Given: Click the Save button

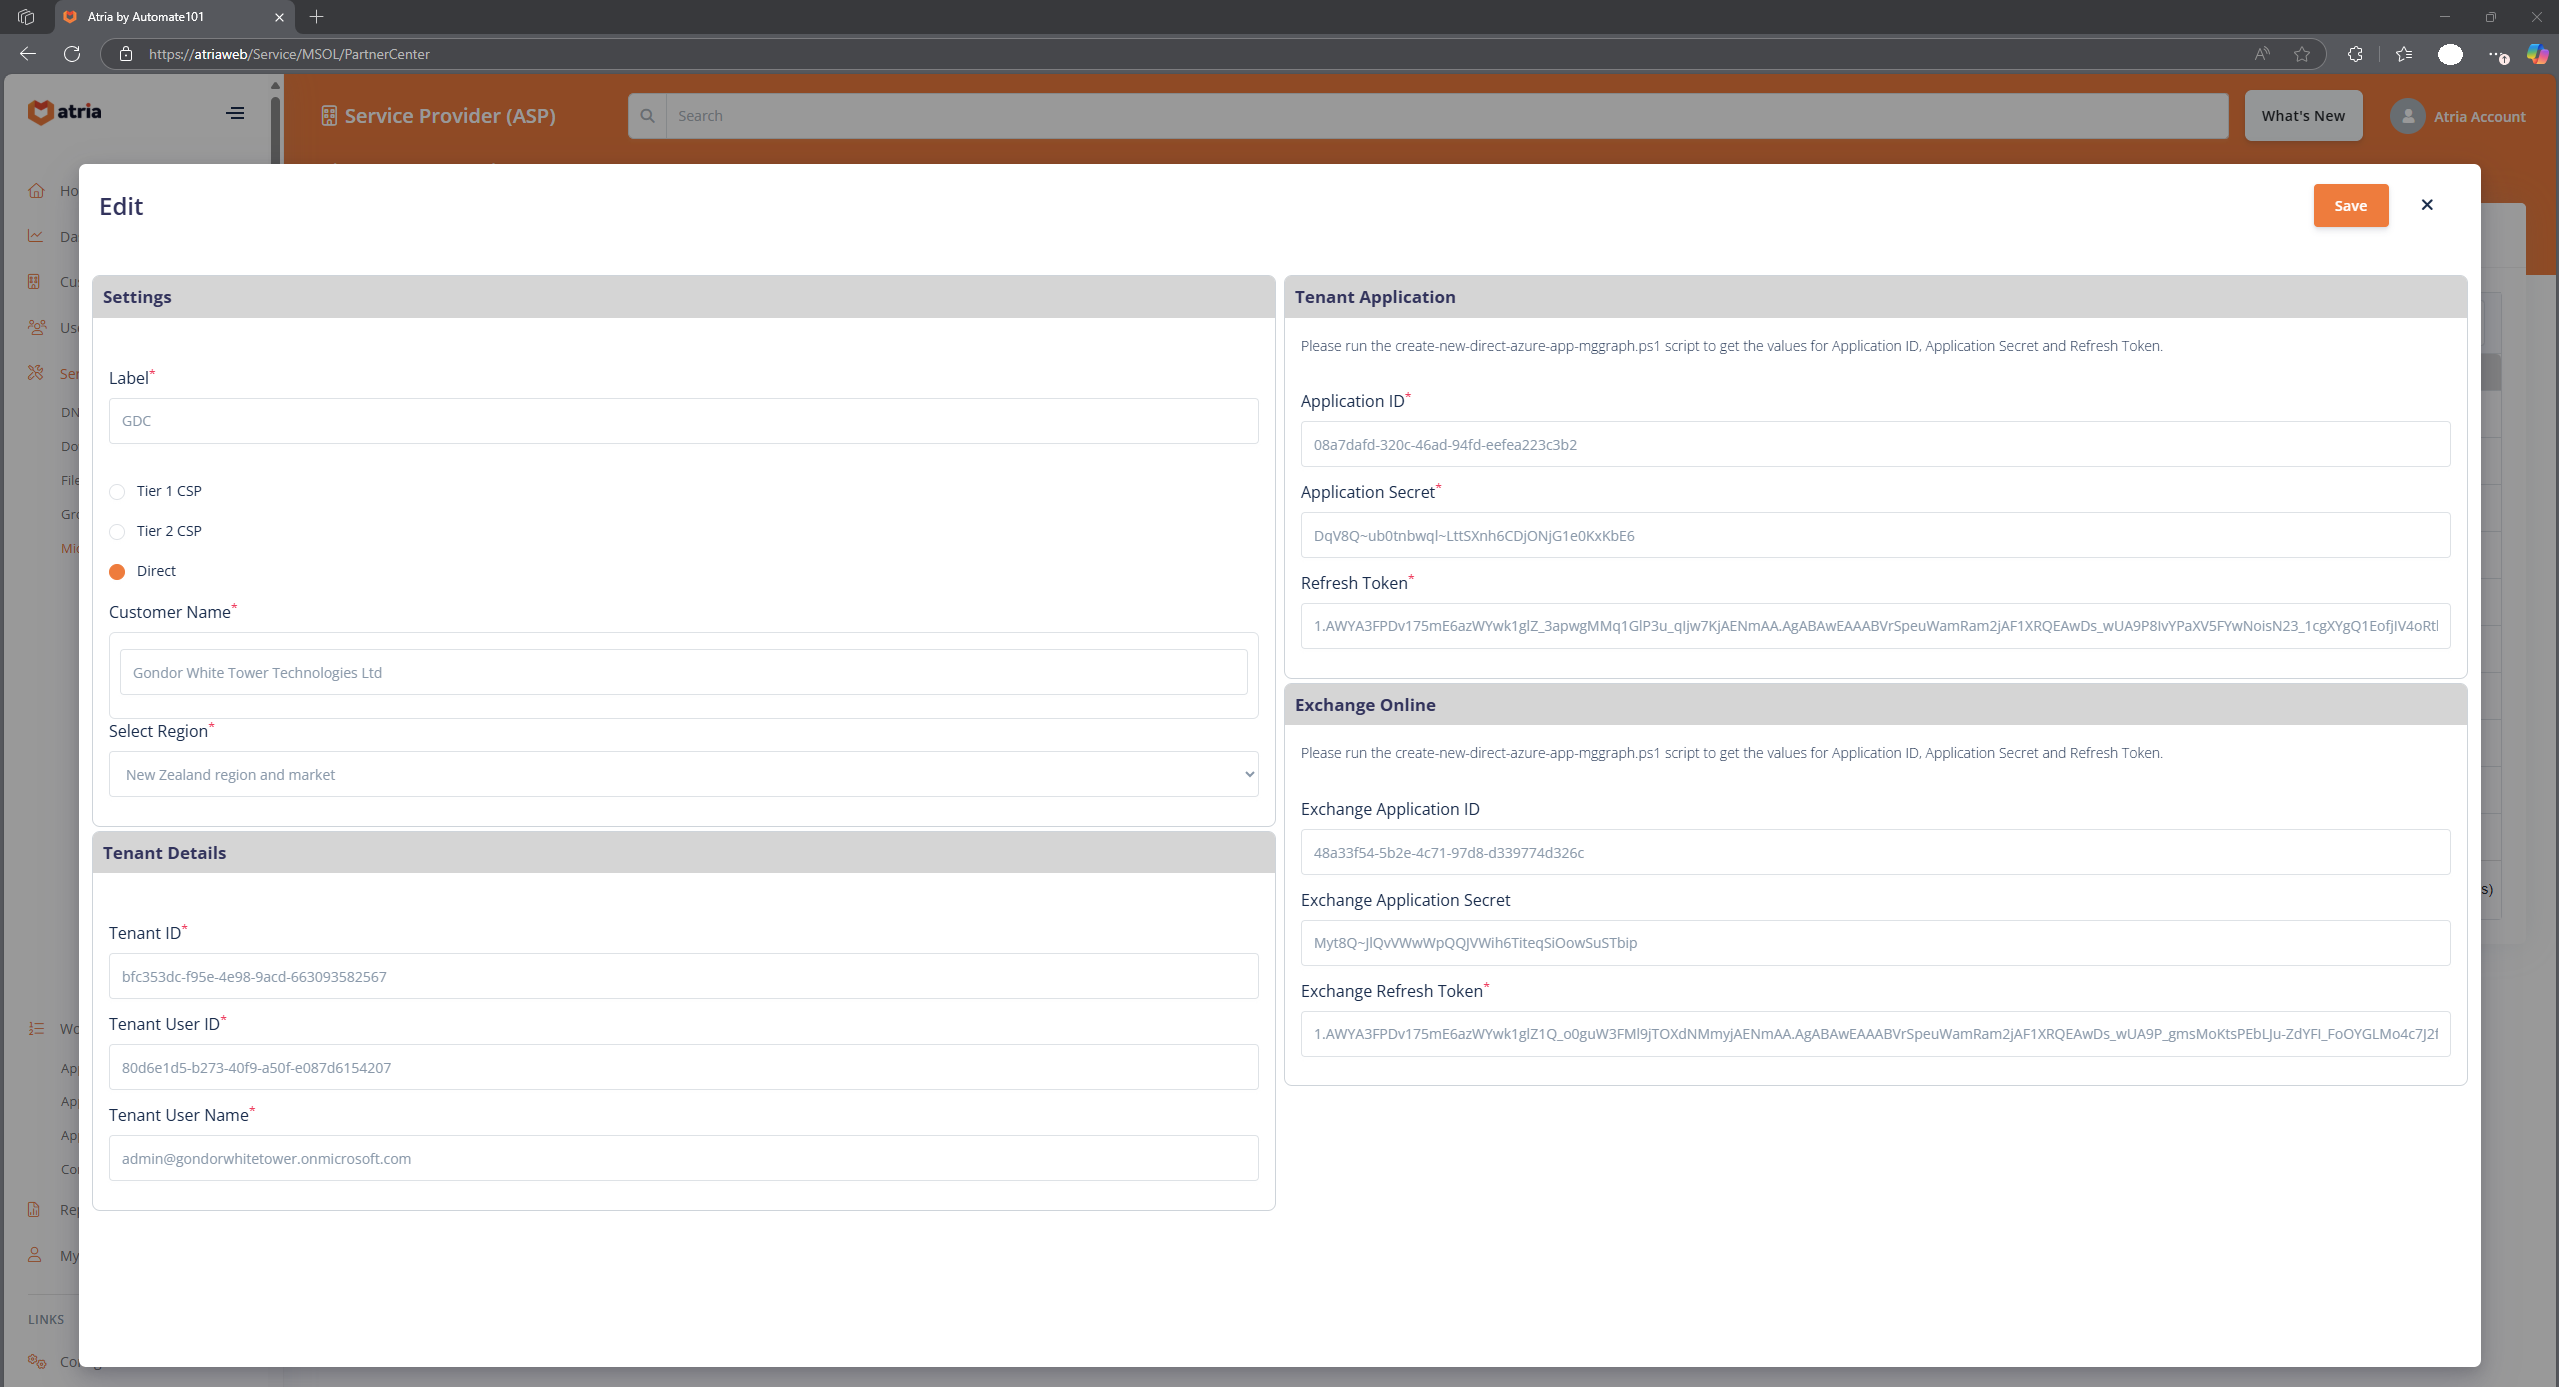Looking at the screenshot, I should click(x=2350, y=206).
